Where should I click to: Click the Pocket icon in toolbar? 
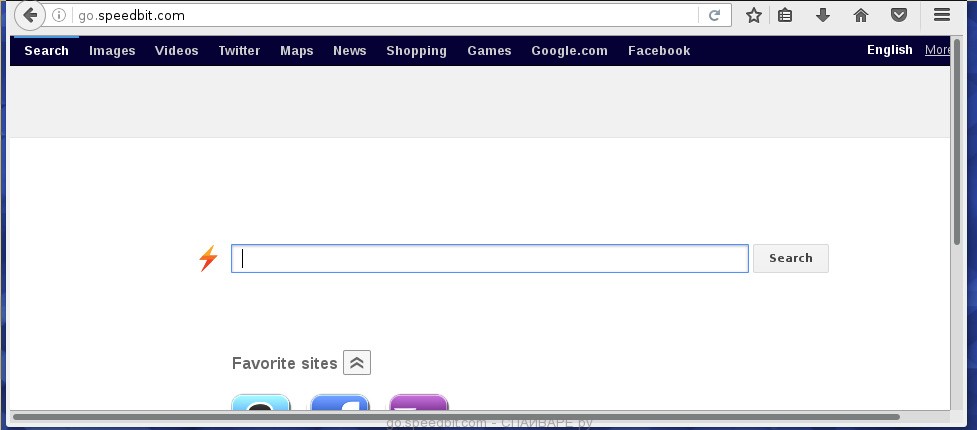coord(899,16)
